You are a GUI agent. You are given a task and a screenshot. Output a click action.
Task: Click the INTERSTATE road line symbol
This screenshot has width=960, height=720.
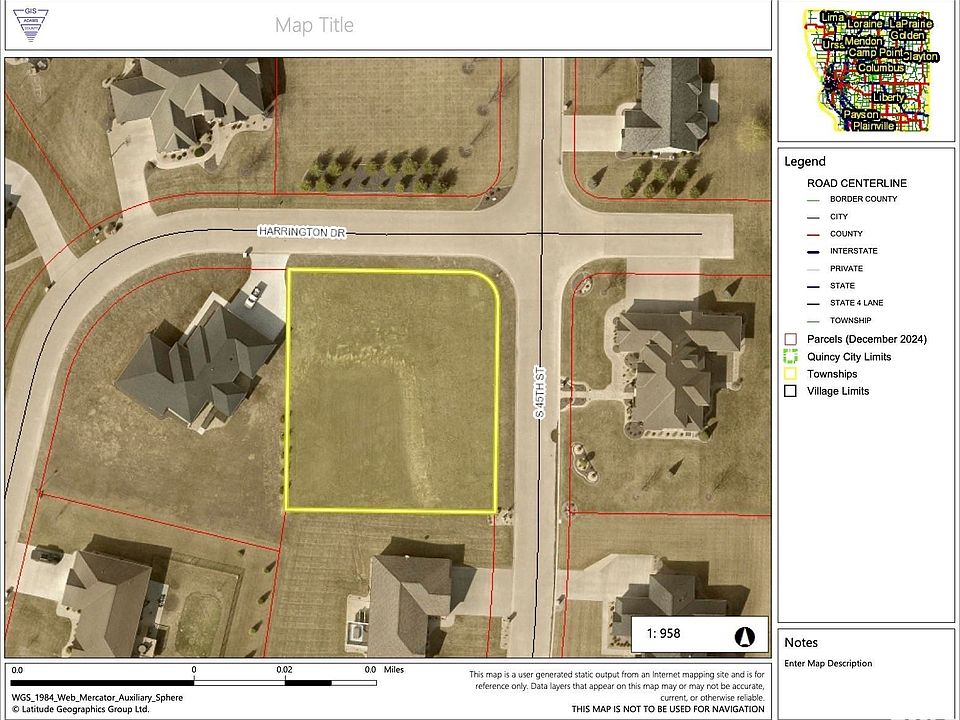pyautogui.click(x=813, y=252)
